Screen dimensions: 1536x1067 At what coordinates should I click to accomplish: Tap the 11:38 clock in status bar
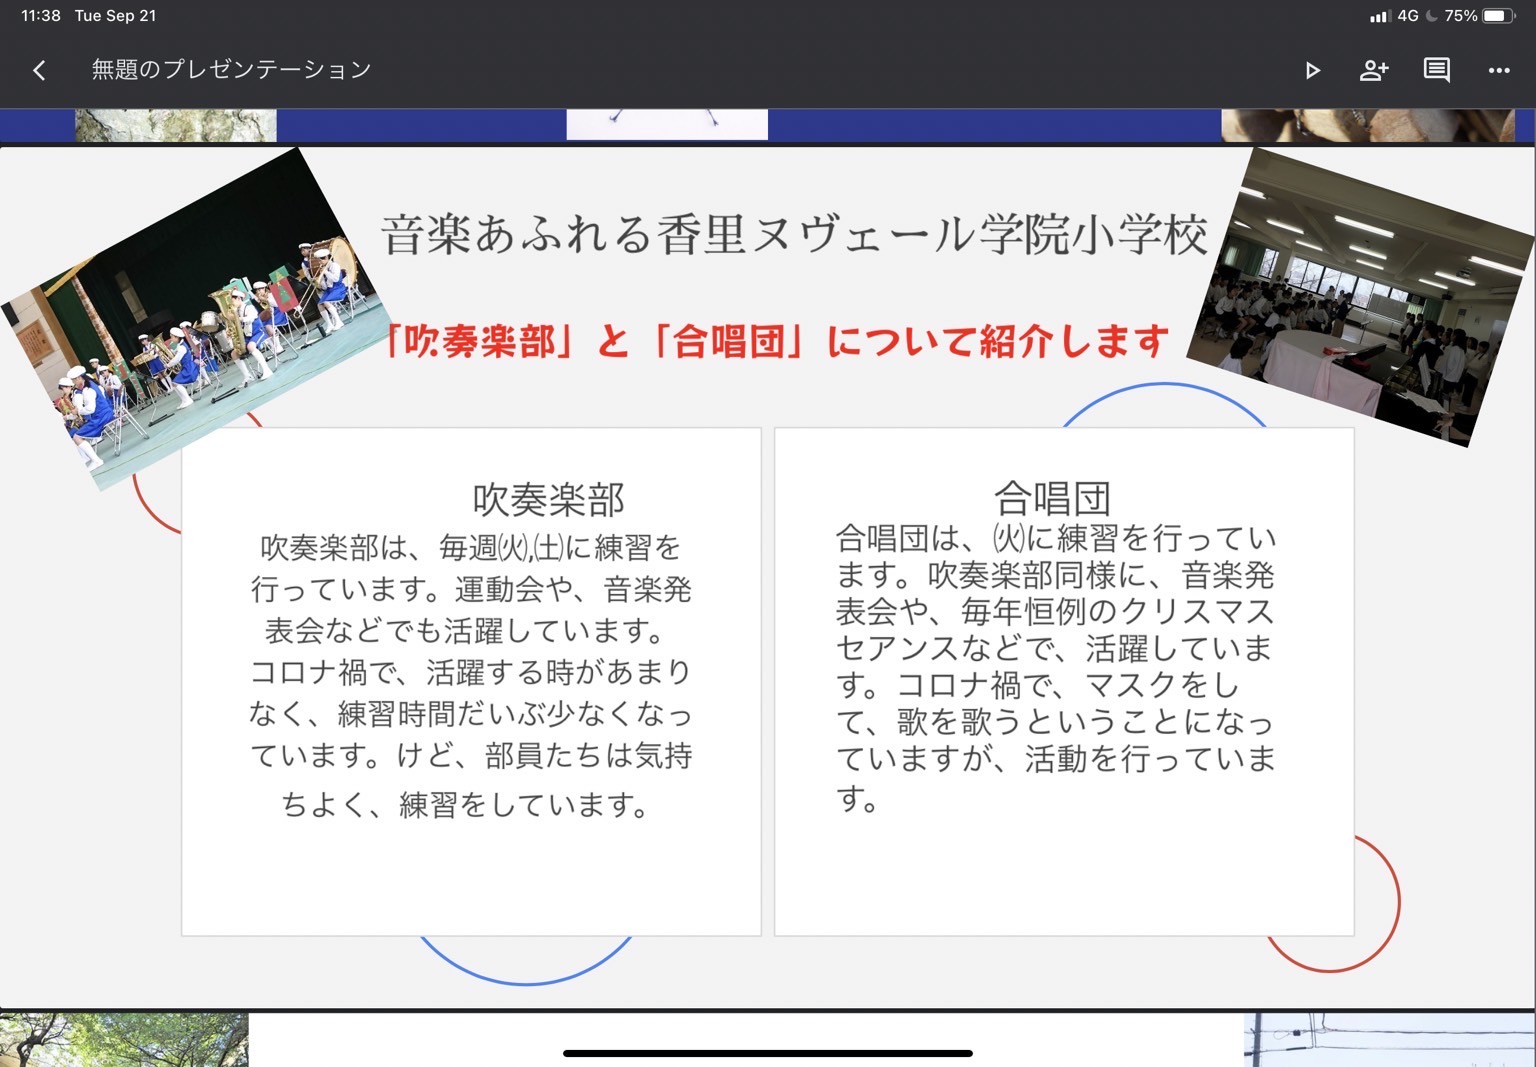coord(41,16)
